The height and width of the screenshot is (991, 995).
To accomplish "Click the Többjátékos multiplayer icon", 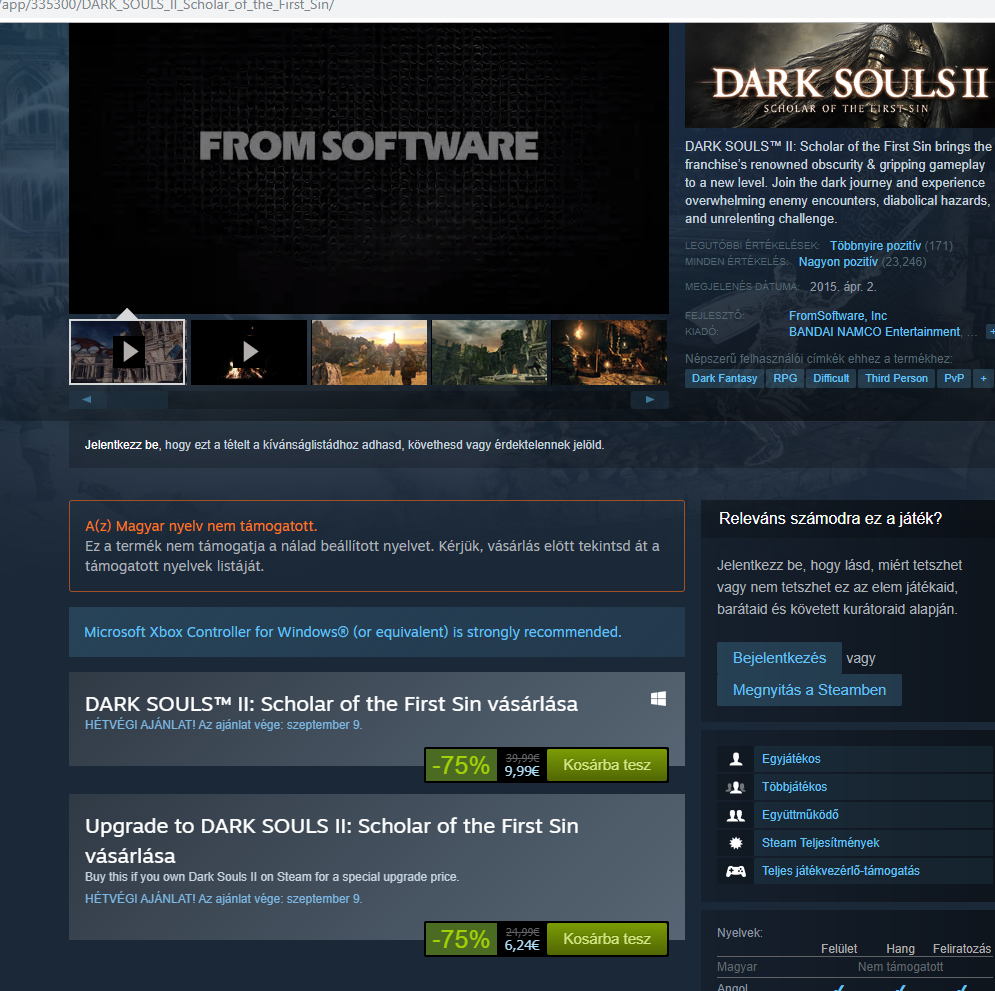I will tap(735, 787).
